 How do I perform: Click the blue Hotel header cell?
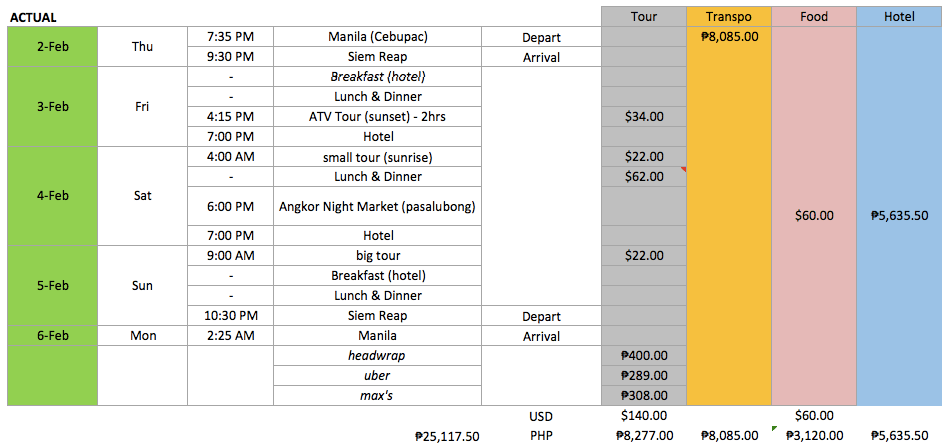coord(900,17)
